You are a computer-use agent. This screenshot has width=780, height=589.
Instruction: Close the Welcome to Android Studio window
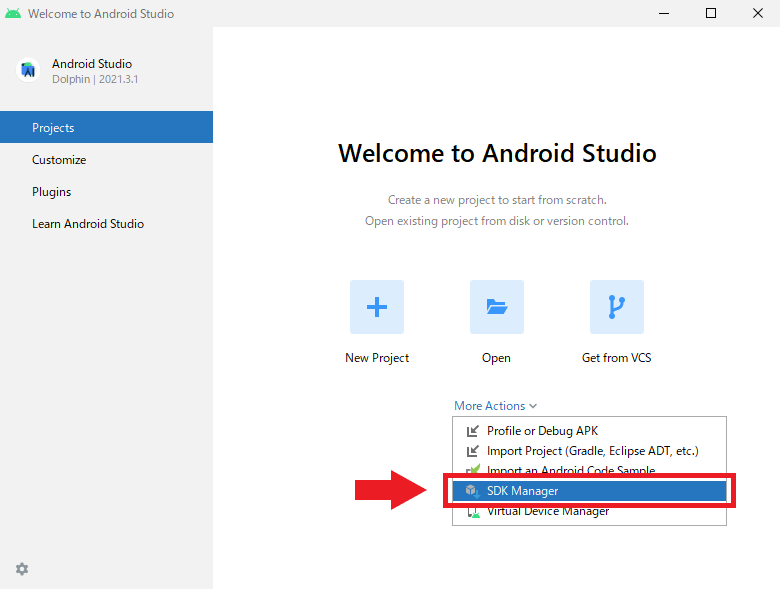tap(758, 13)
